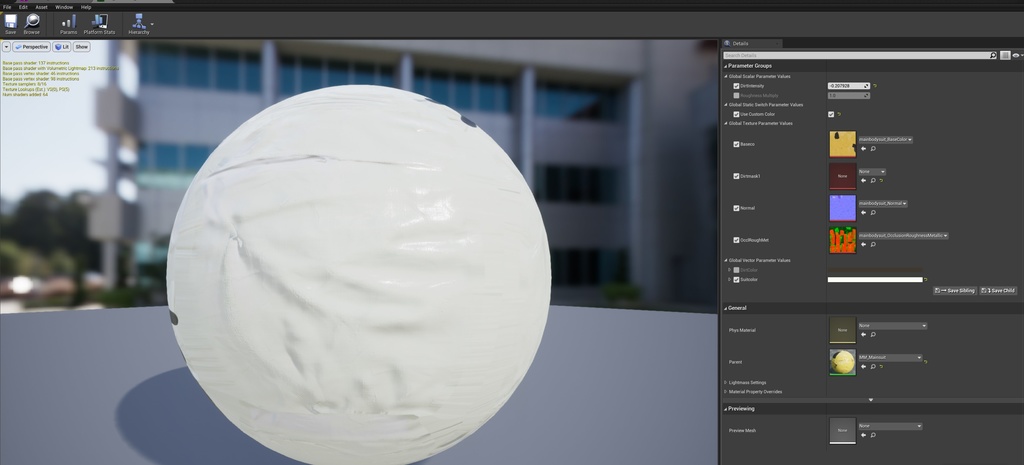Browse to Dirtmask1 asset in Content Browser

coord(872,181)
